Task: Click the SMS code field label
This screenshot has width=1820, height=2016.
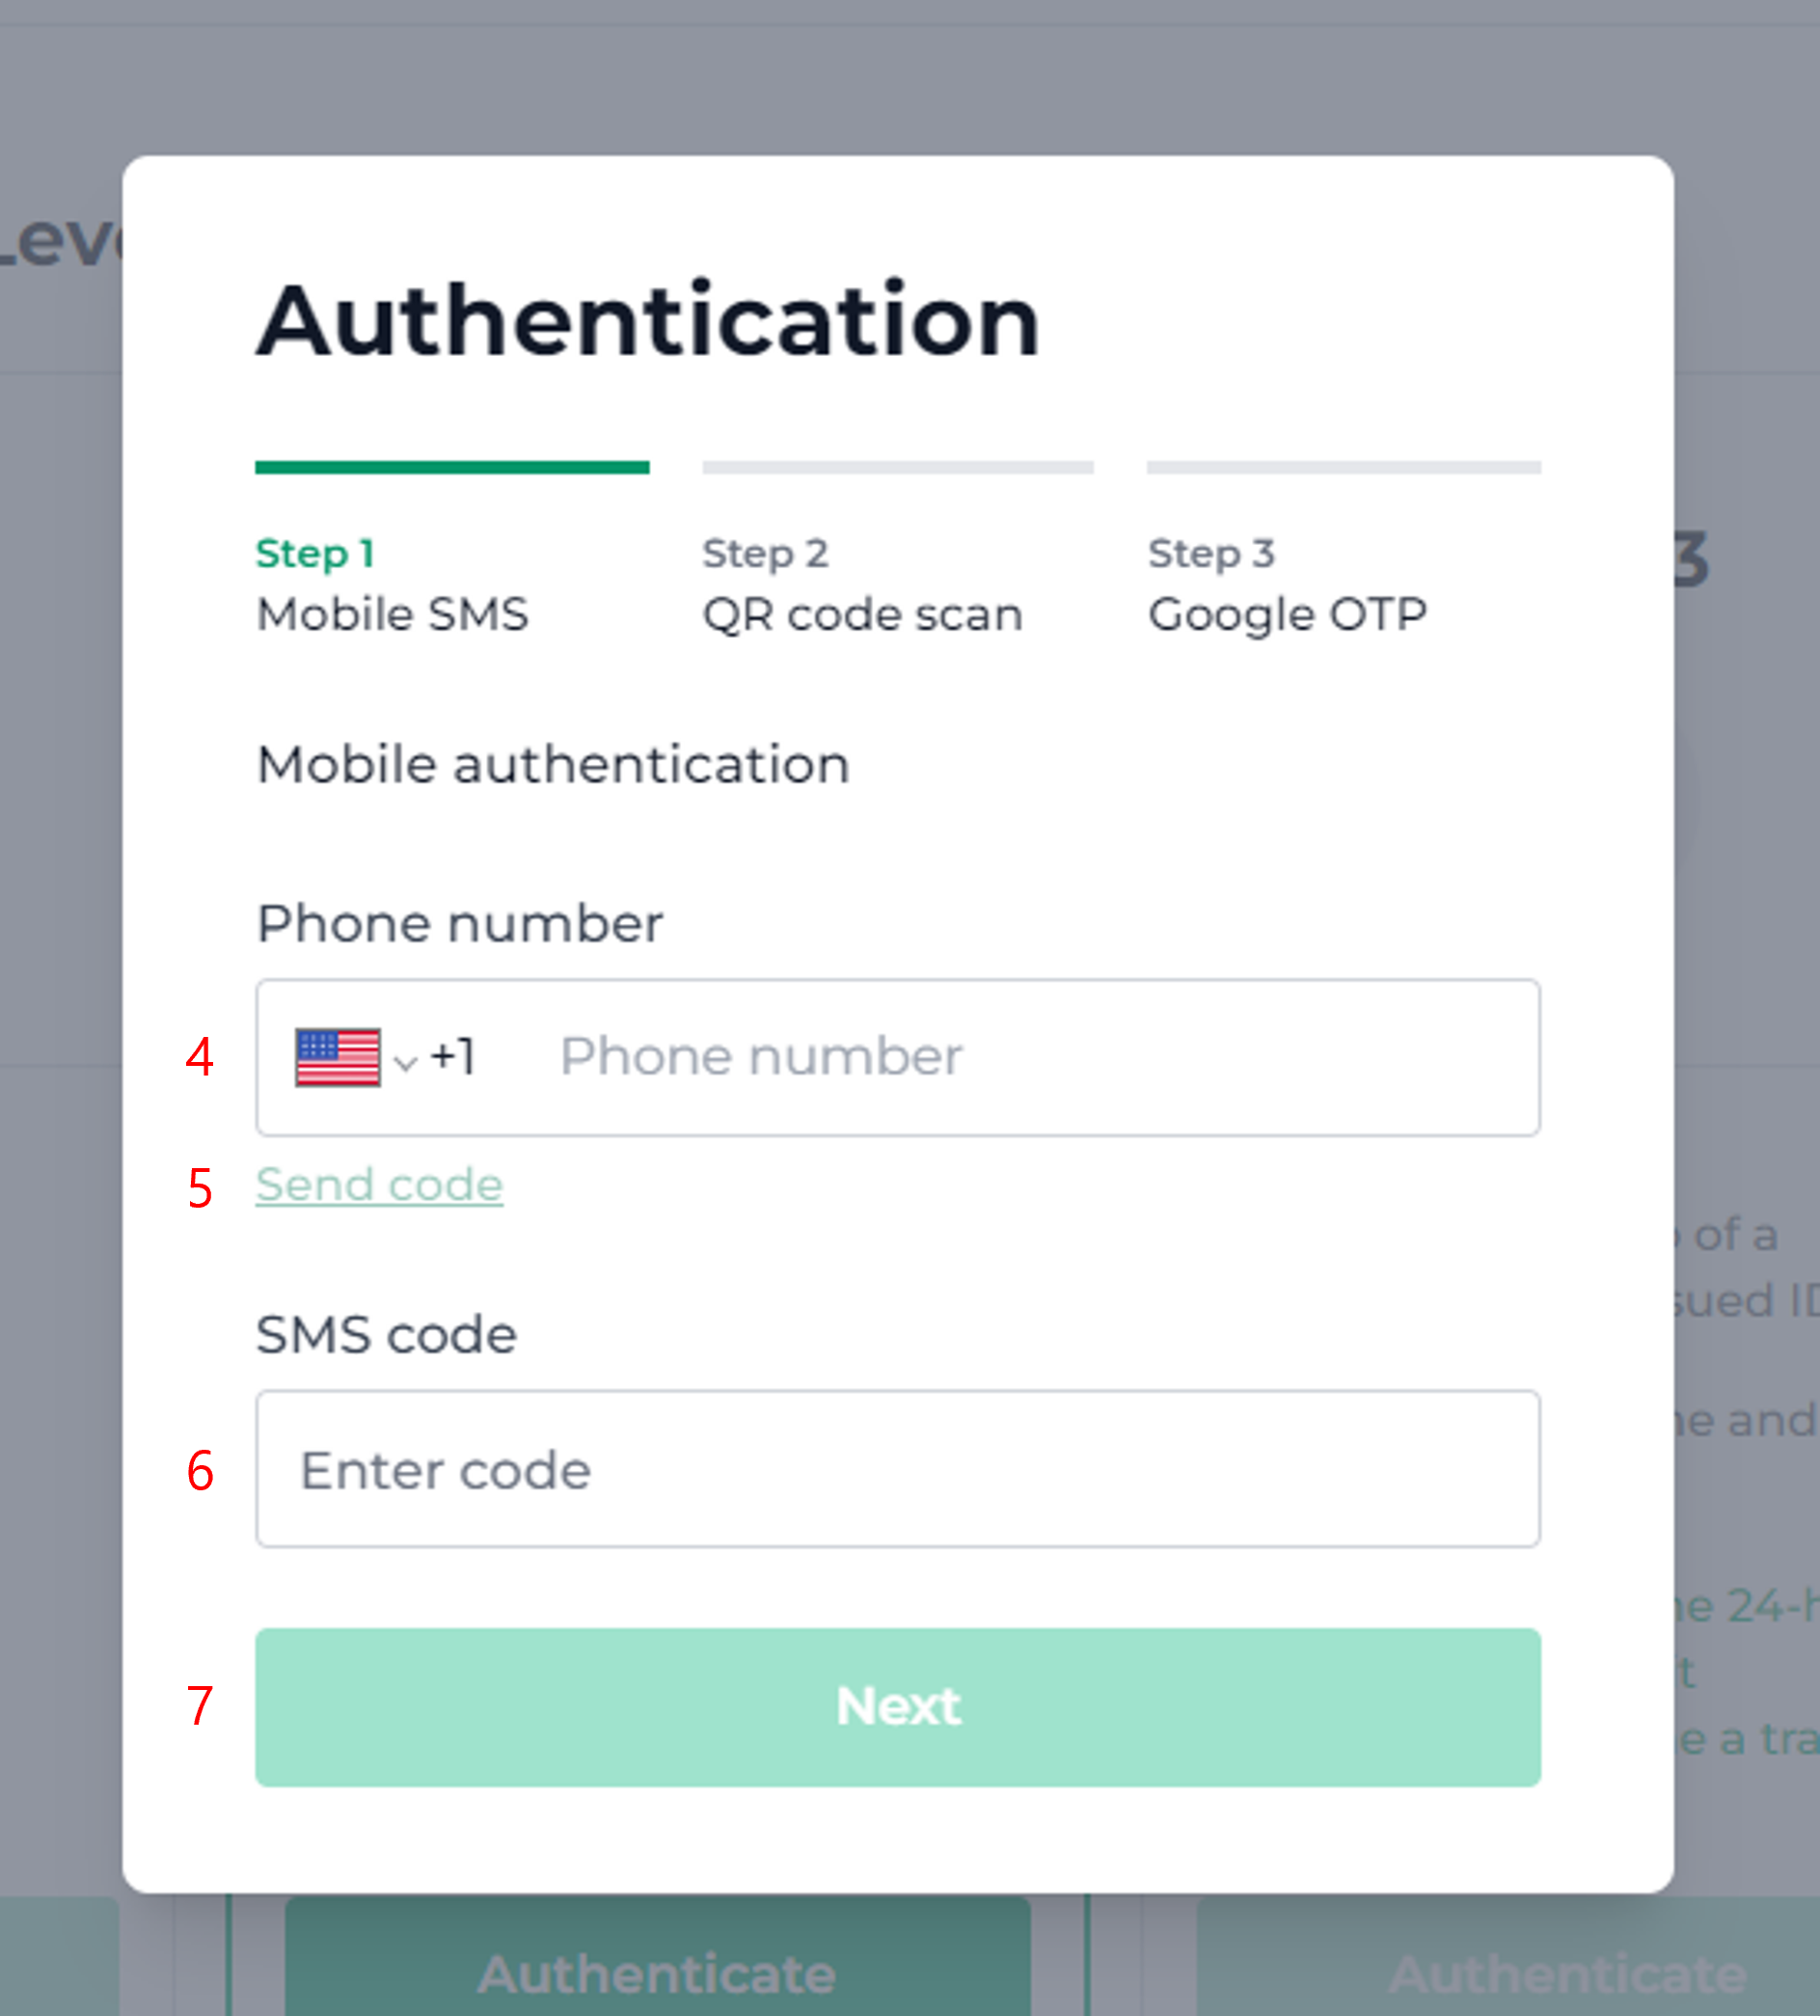Action: pos(386,1334)
